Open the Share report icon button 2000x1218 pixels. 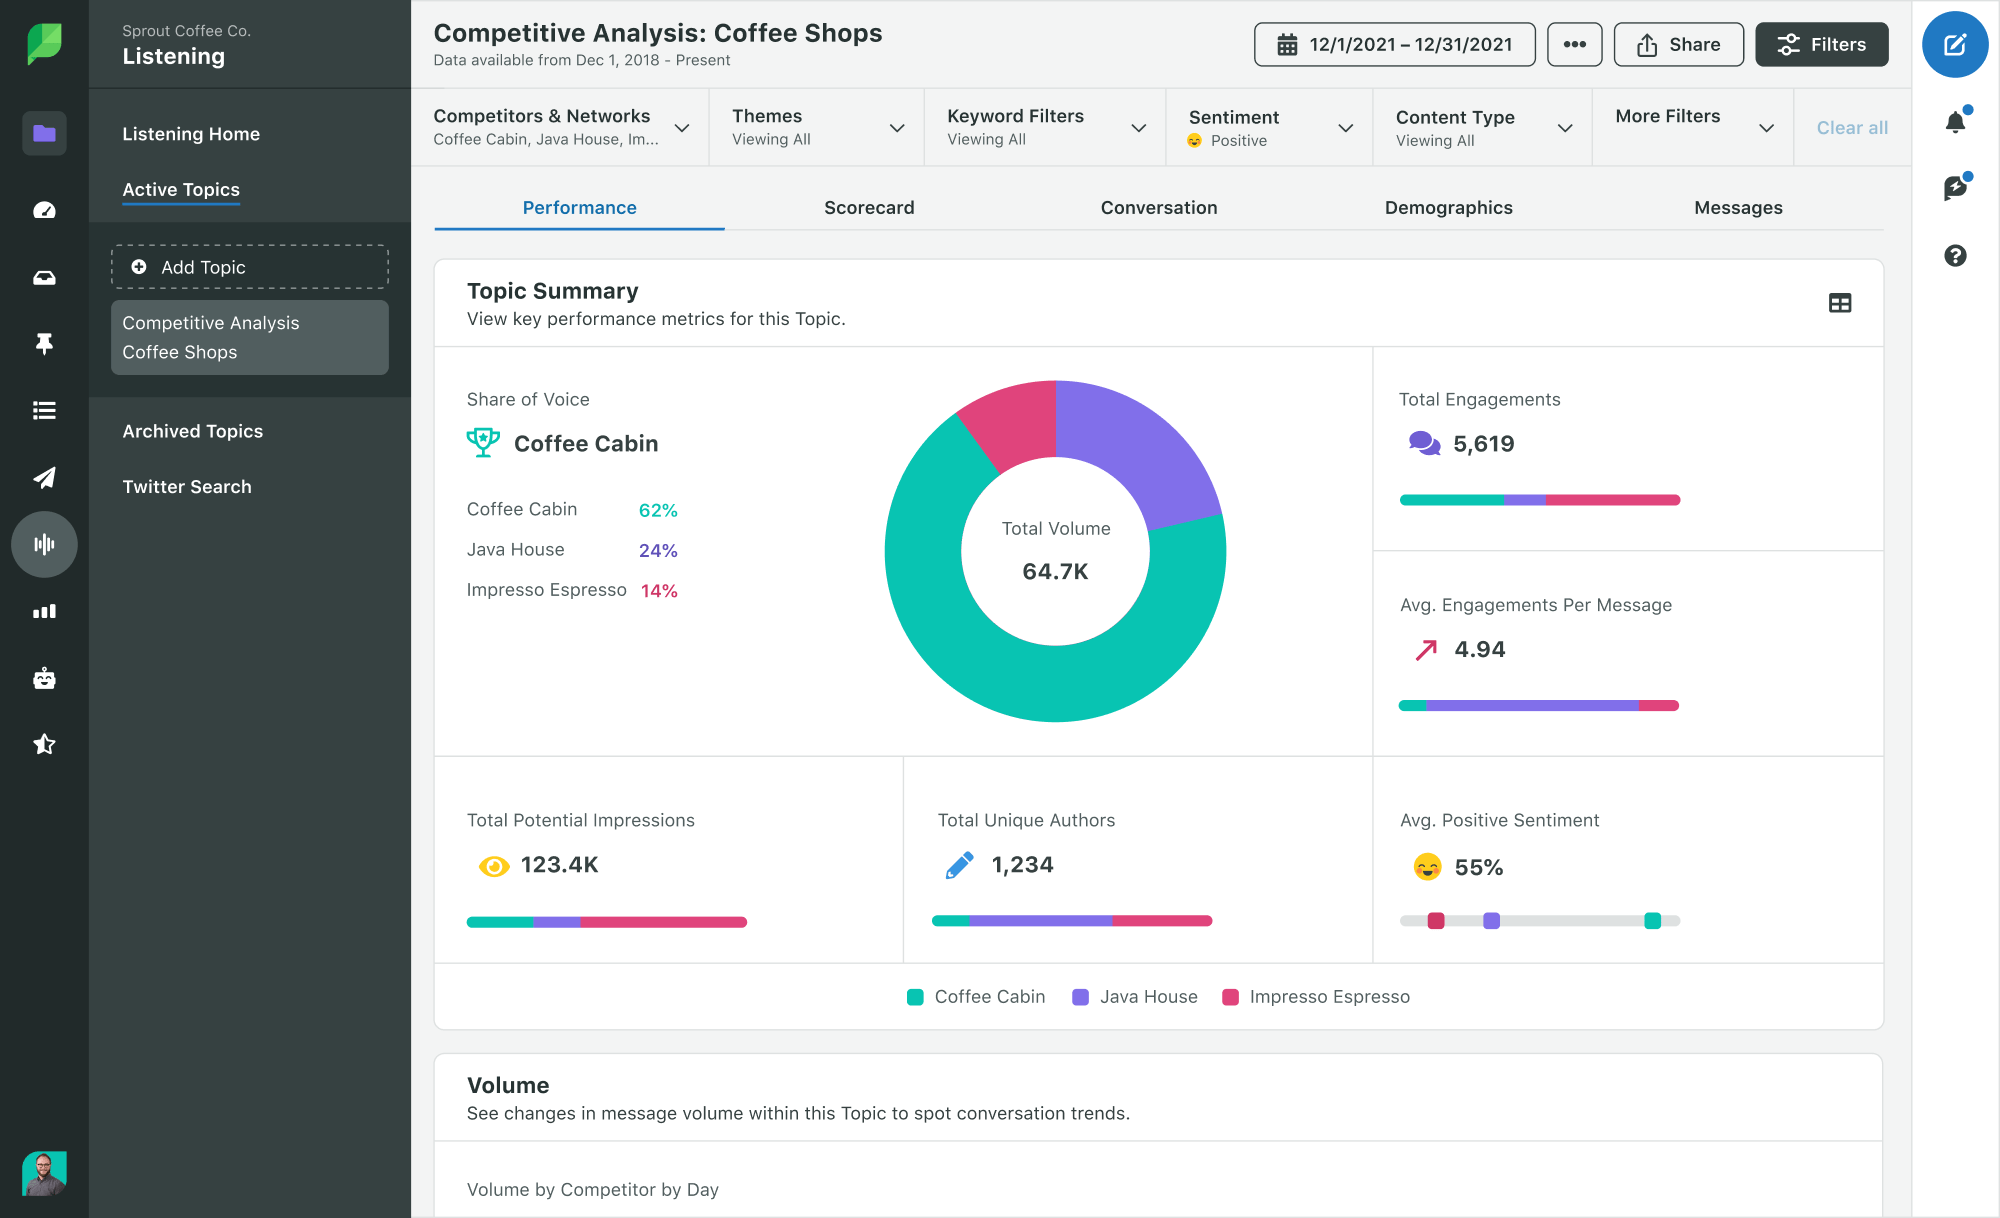(x=1679, y=46)
